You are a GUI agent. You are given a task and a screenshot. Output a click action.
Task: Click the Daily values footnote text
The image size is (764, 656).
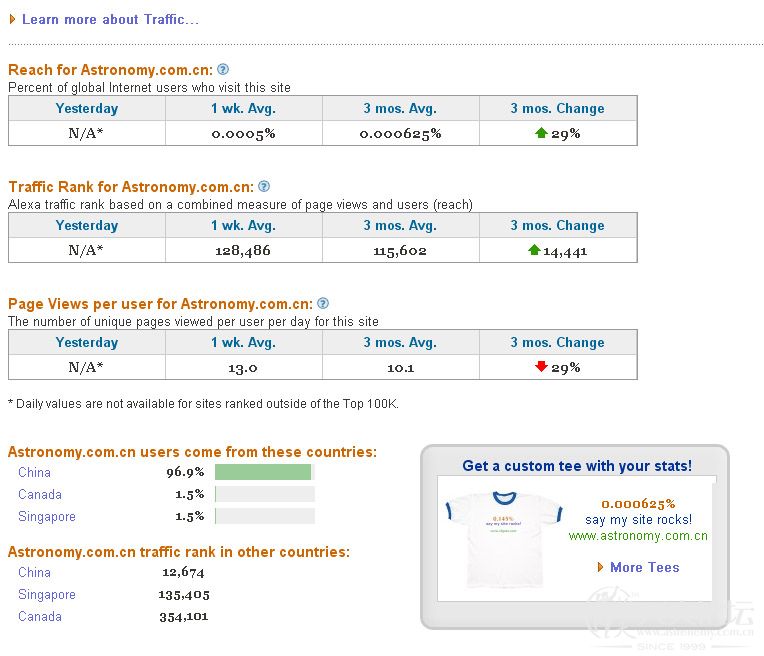(204, 404)
